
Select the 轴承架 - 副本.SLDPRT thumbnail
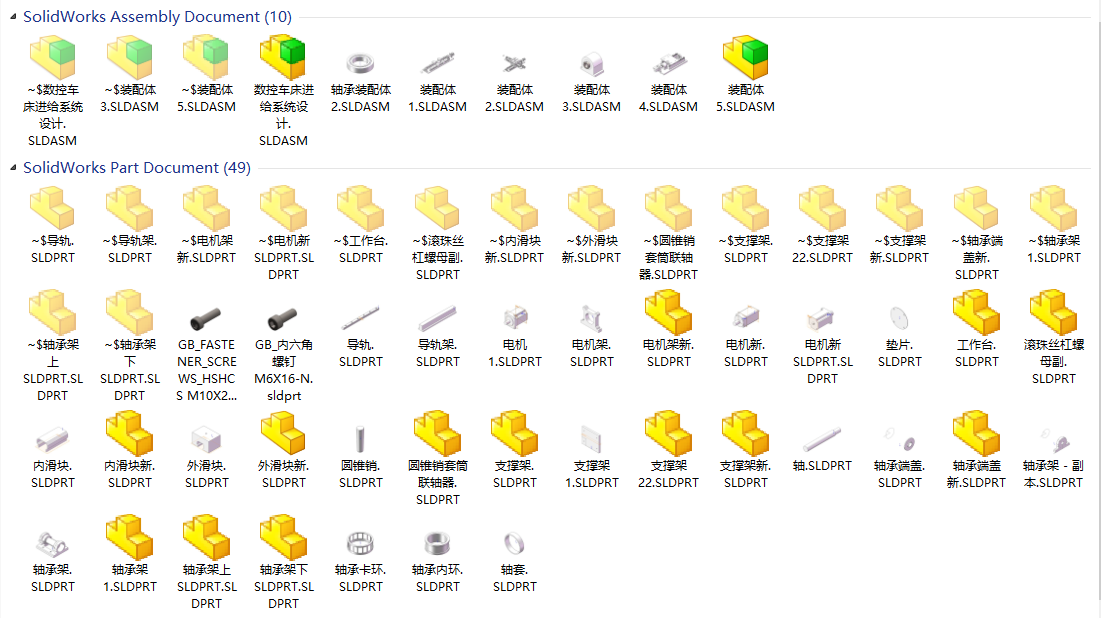[x=1053, y=440]
